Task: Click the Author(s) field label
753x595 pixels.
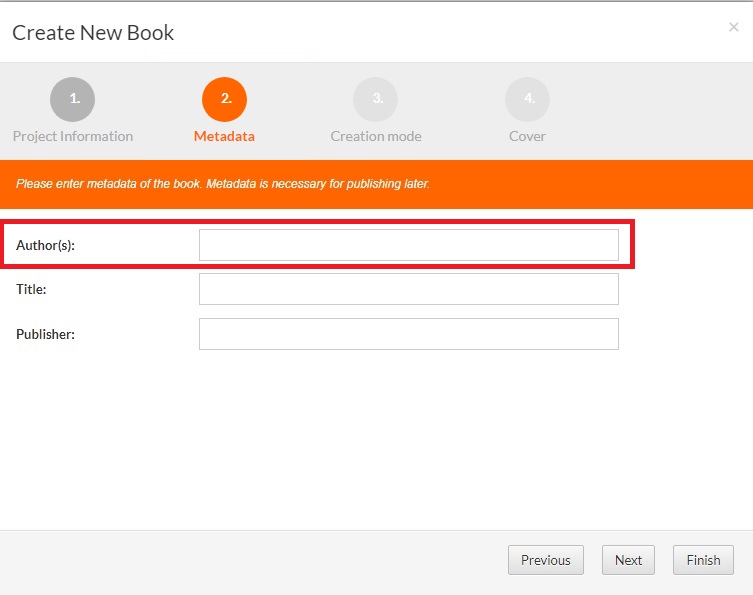Action: coord(45,245)
